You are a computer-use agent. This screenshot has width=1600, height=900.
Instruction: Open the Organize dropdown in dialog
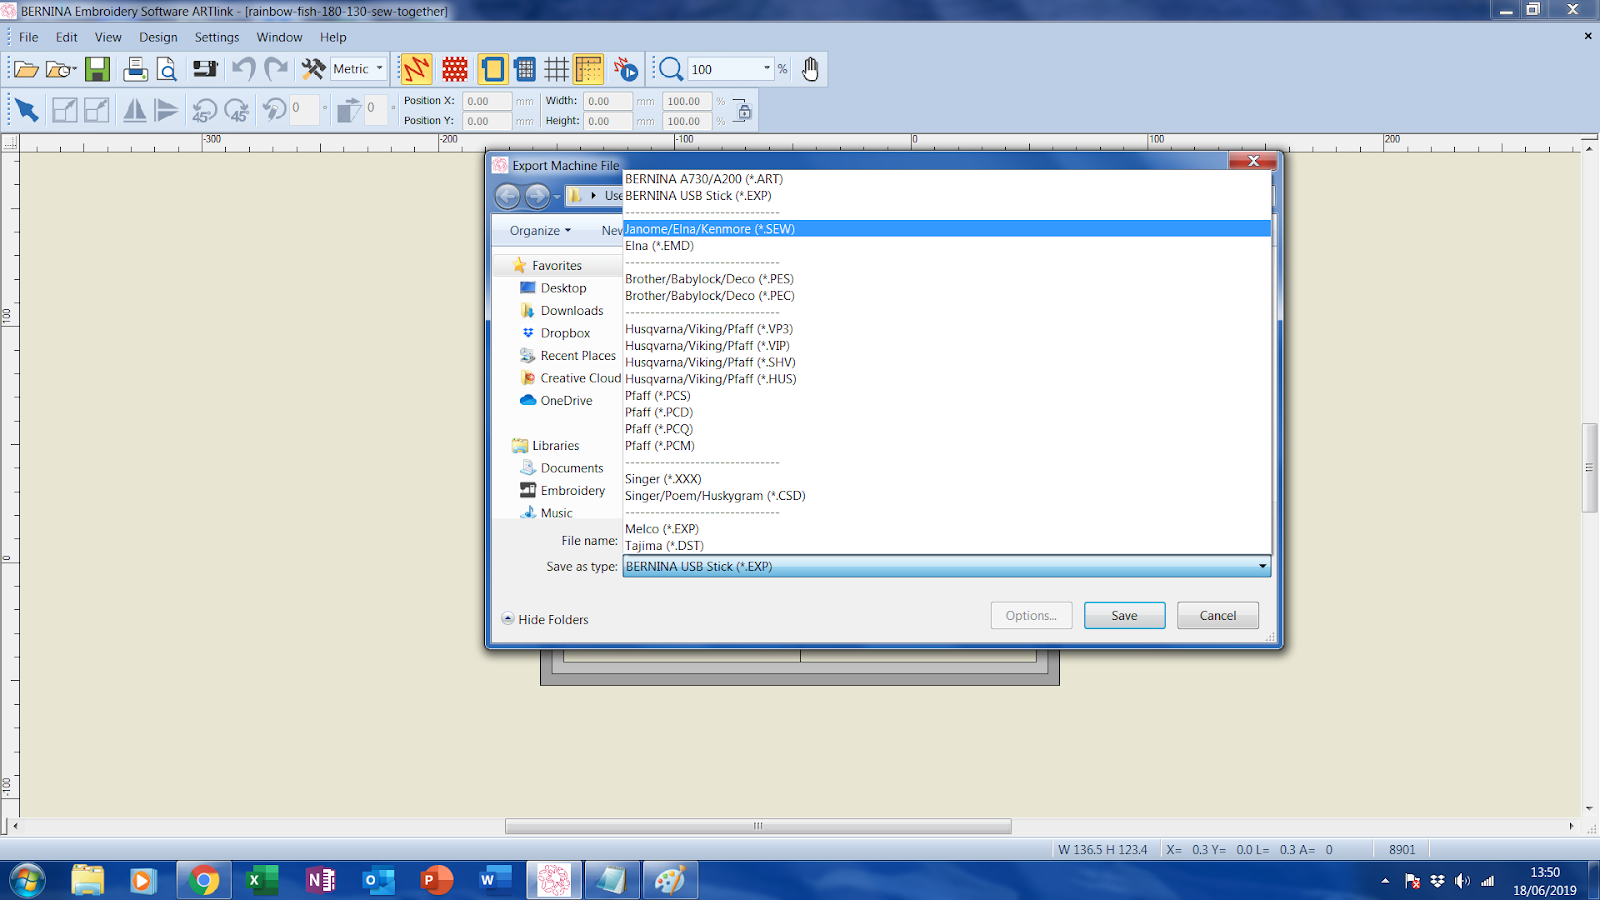(540, 230)
